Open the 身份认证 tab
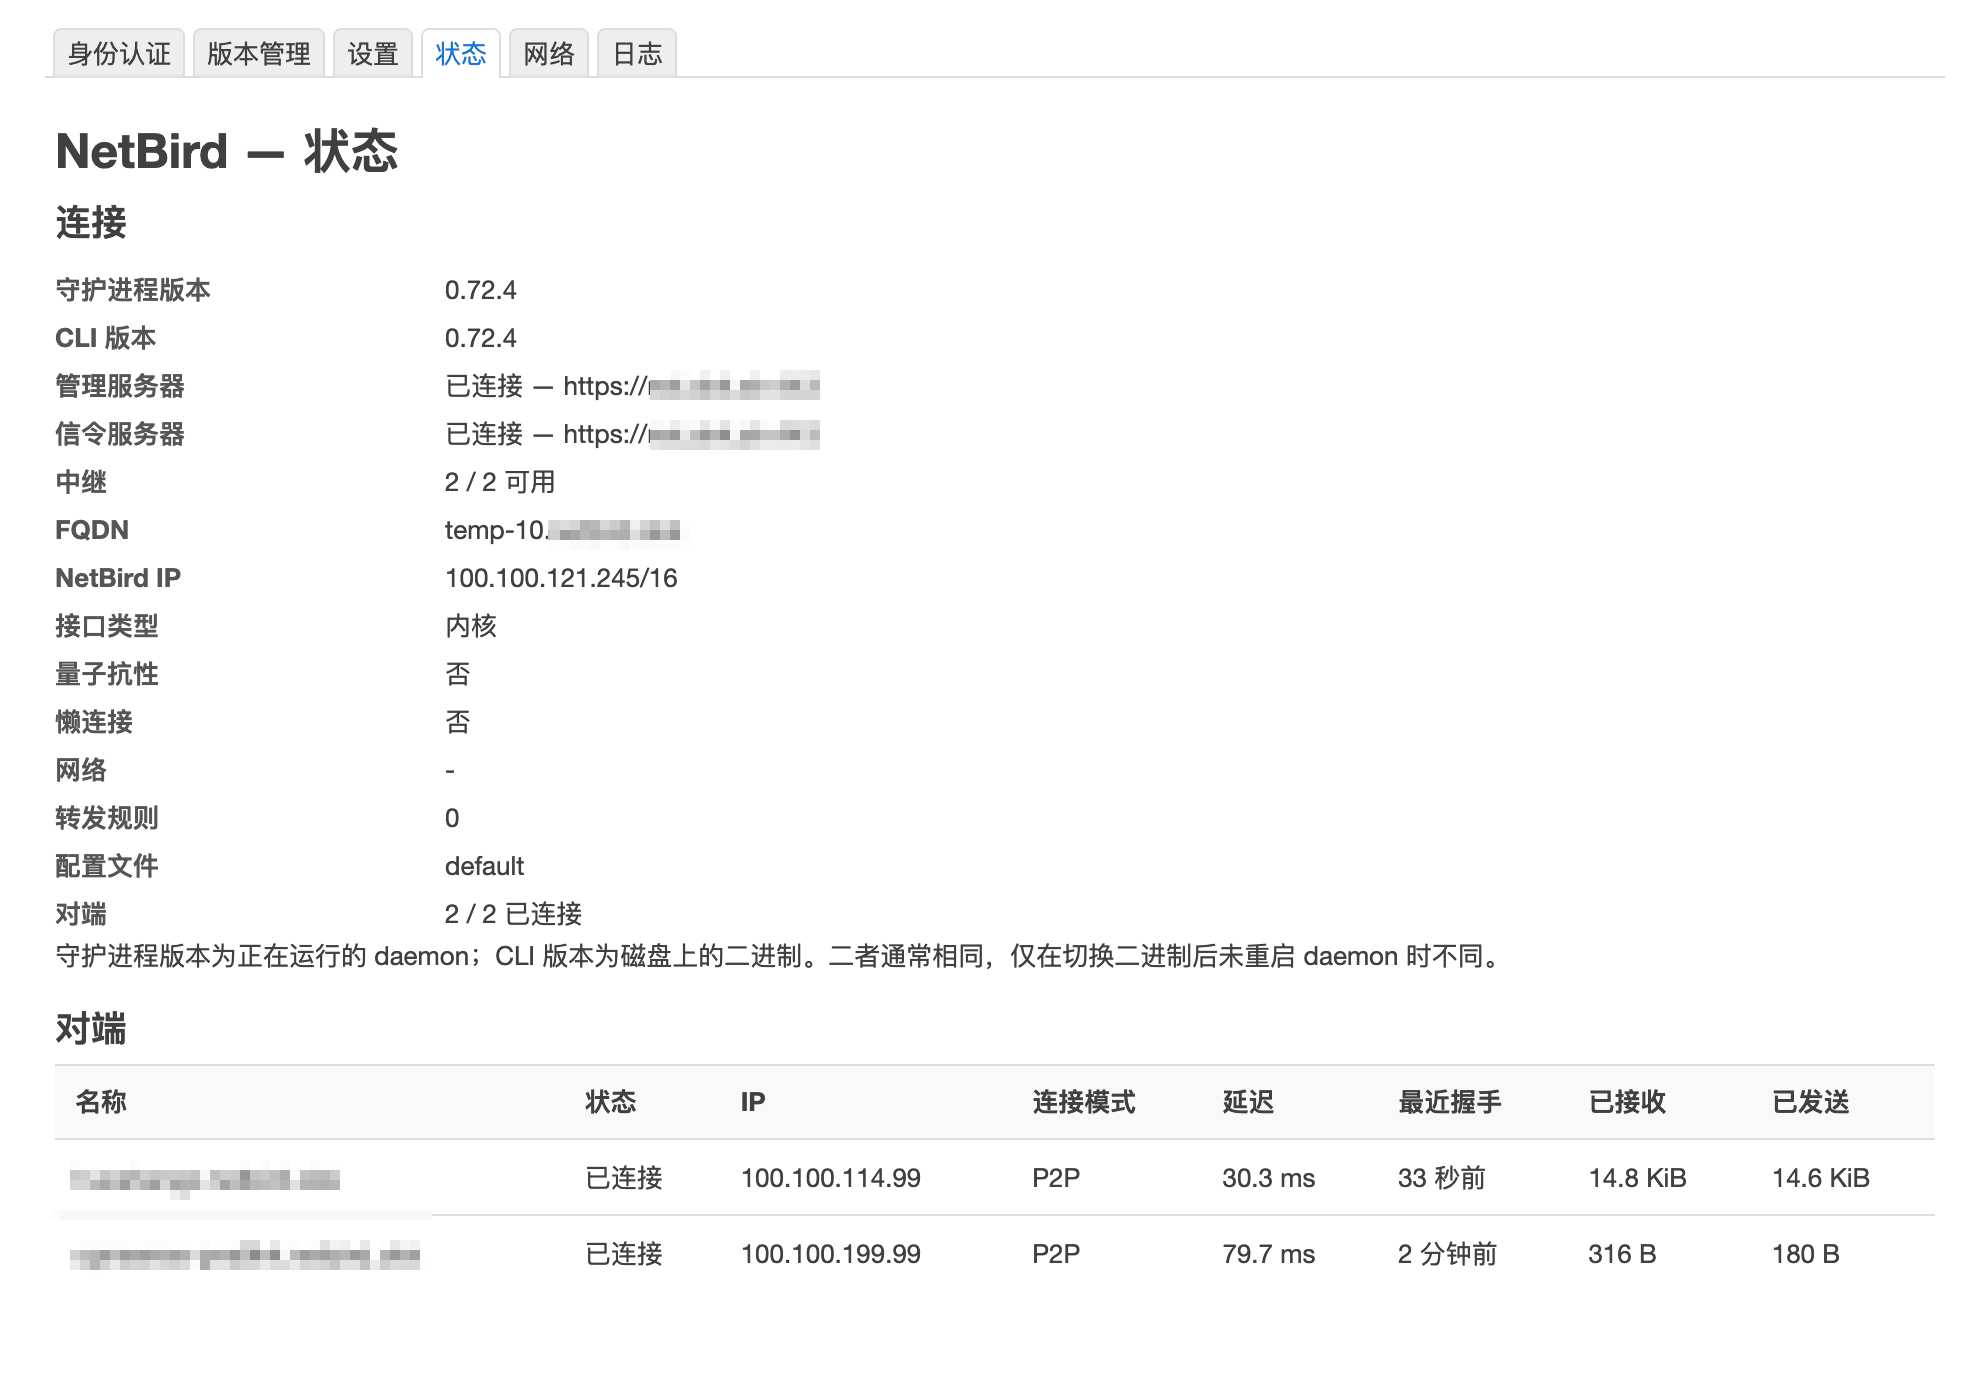Viewport: 1976px width, 1374px height. (119, 53)
